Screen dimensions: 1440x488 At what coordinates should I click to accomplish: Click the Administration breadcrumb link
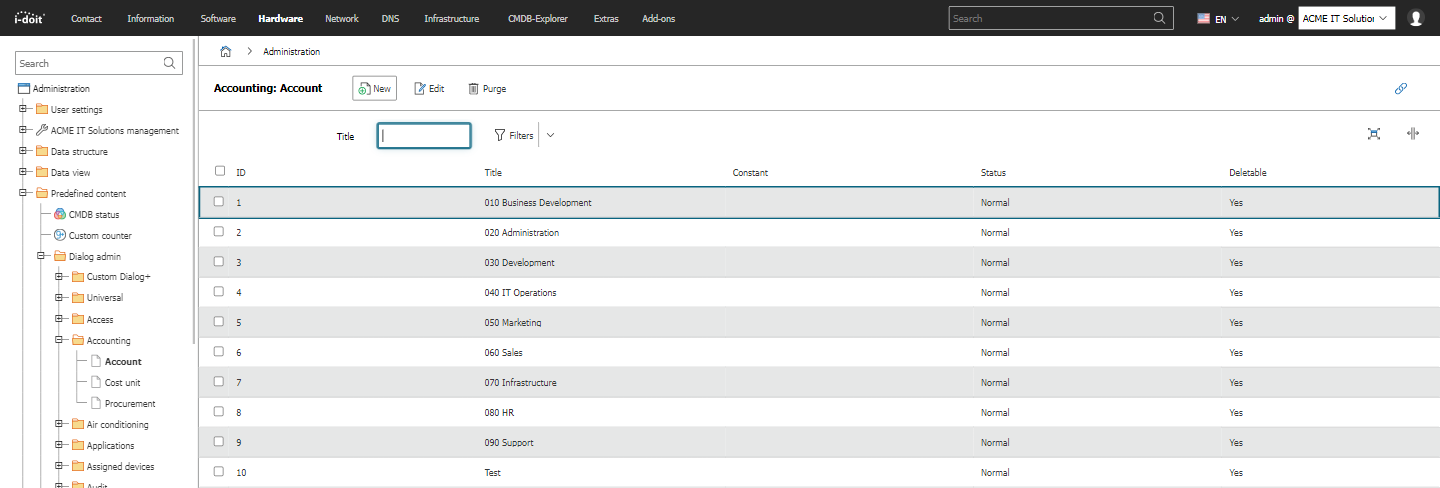(291, 51)
